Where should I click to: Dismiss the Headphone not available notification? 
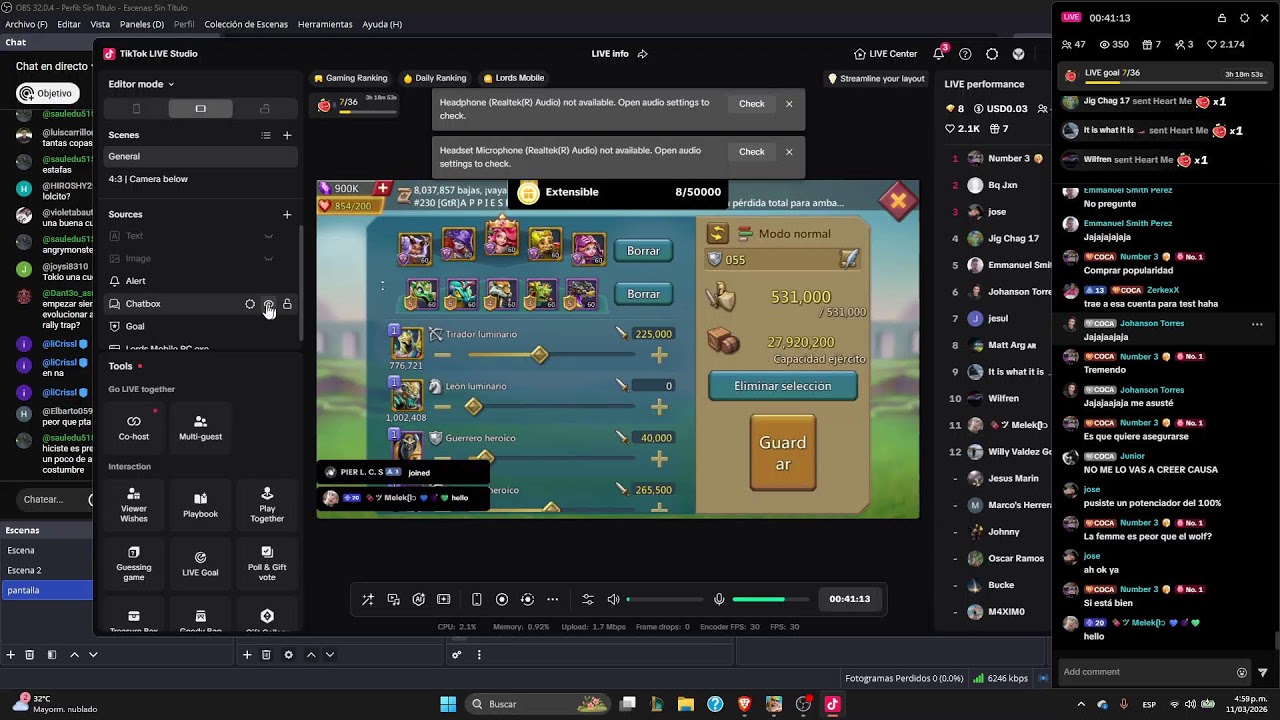pos(789,104)
